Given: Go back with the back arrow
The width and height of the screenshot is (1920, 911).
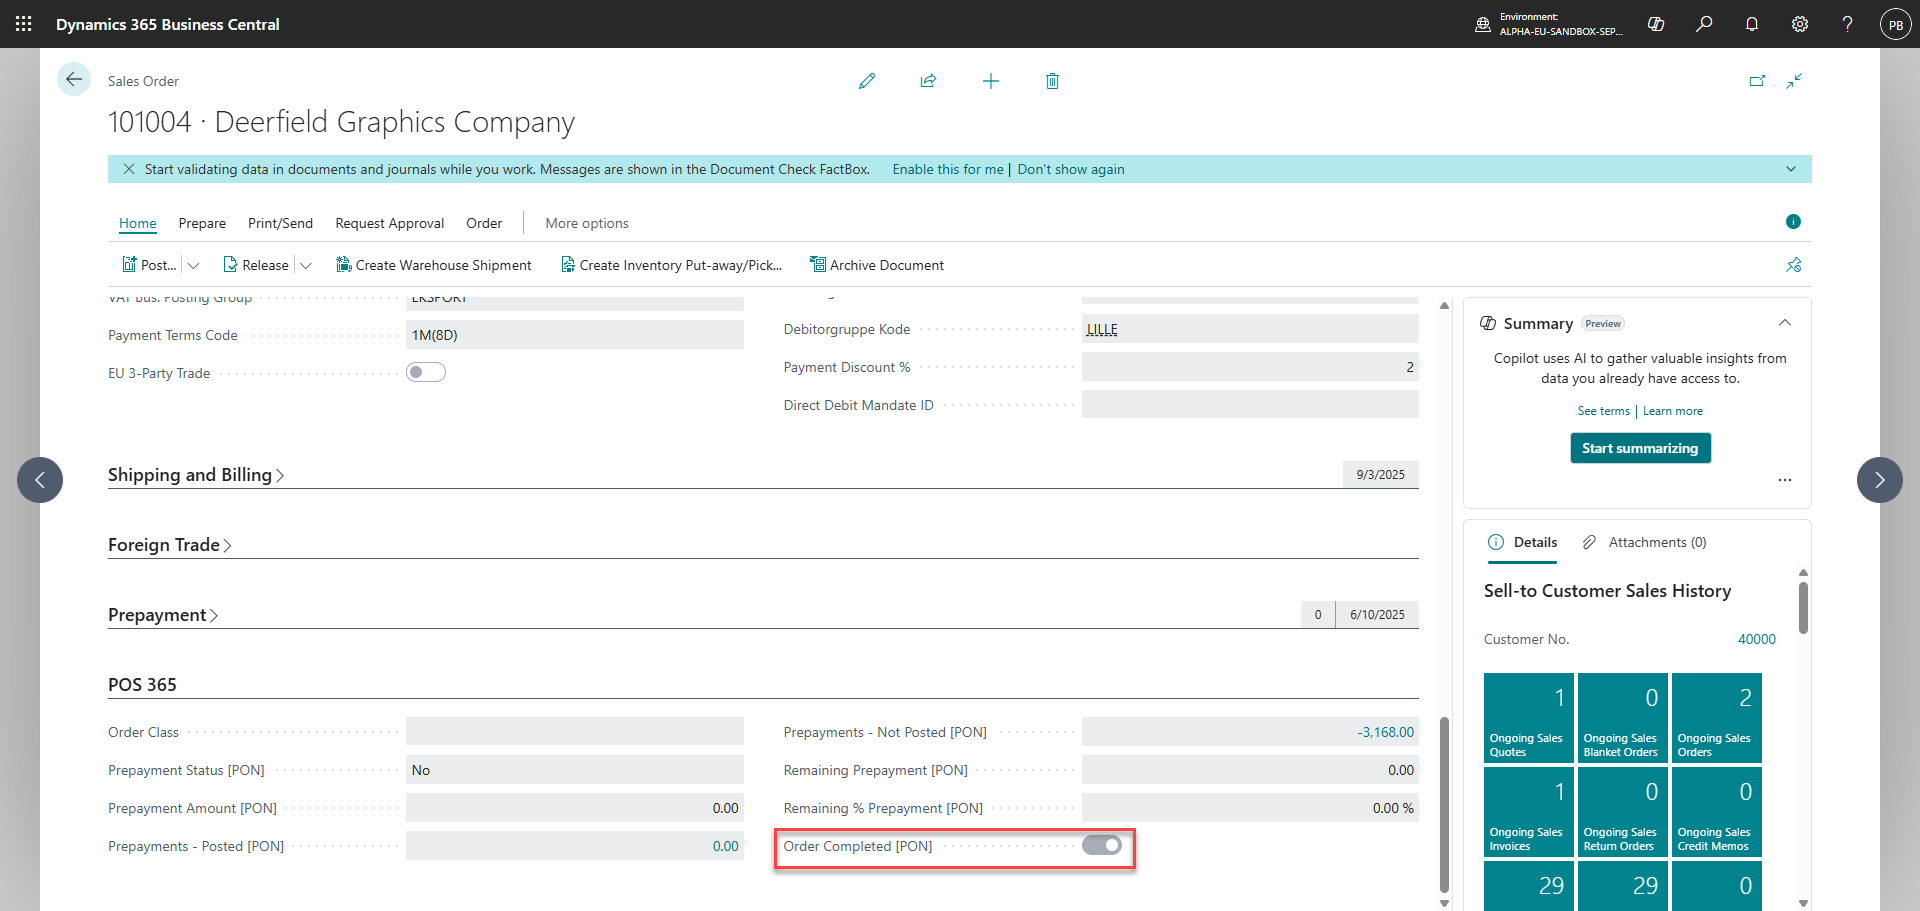Looking at the screenshot, I should (74, 79).
